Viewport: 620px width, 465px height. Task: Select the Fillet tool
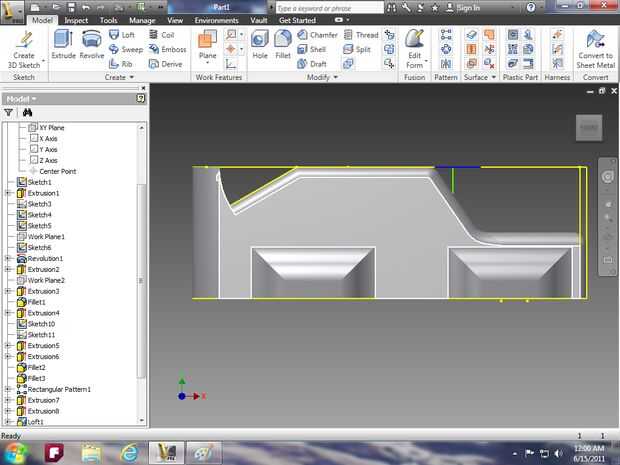pos(283,45)
